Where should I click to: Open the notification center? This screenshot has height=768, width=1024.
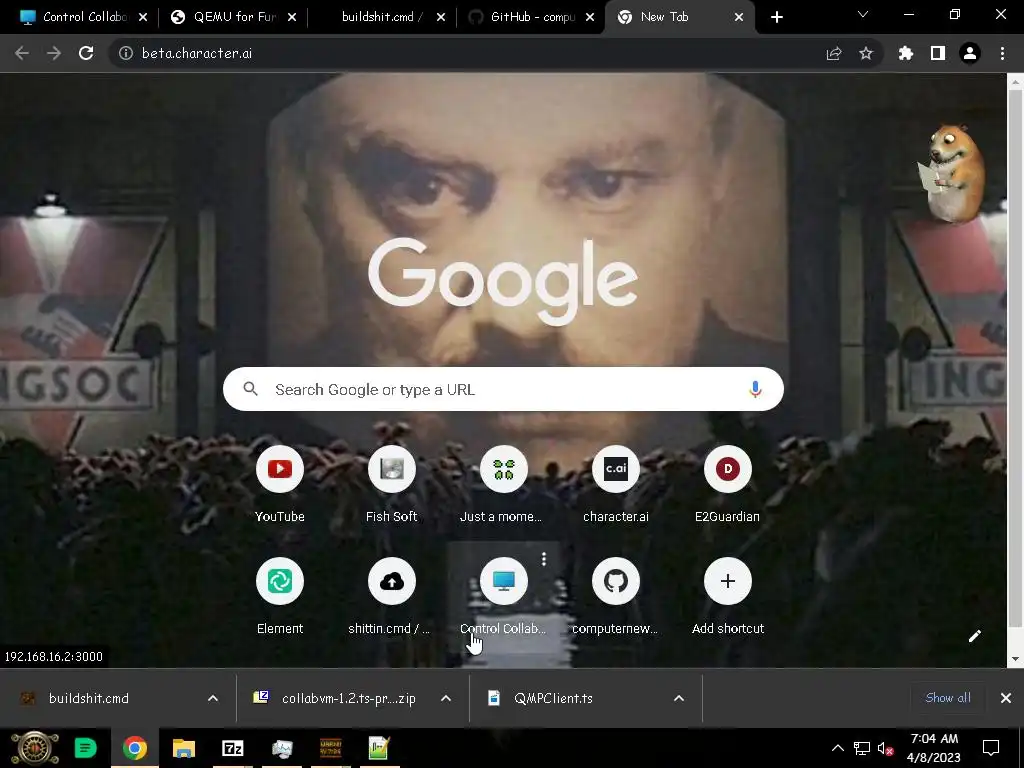coord(991,748)
